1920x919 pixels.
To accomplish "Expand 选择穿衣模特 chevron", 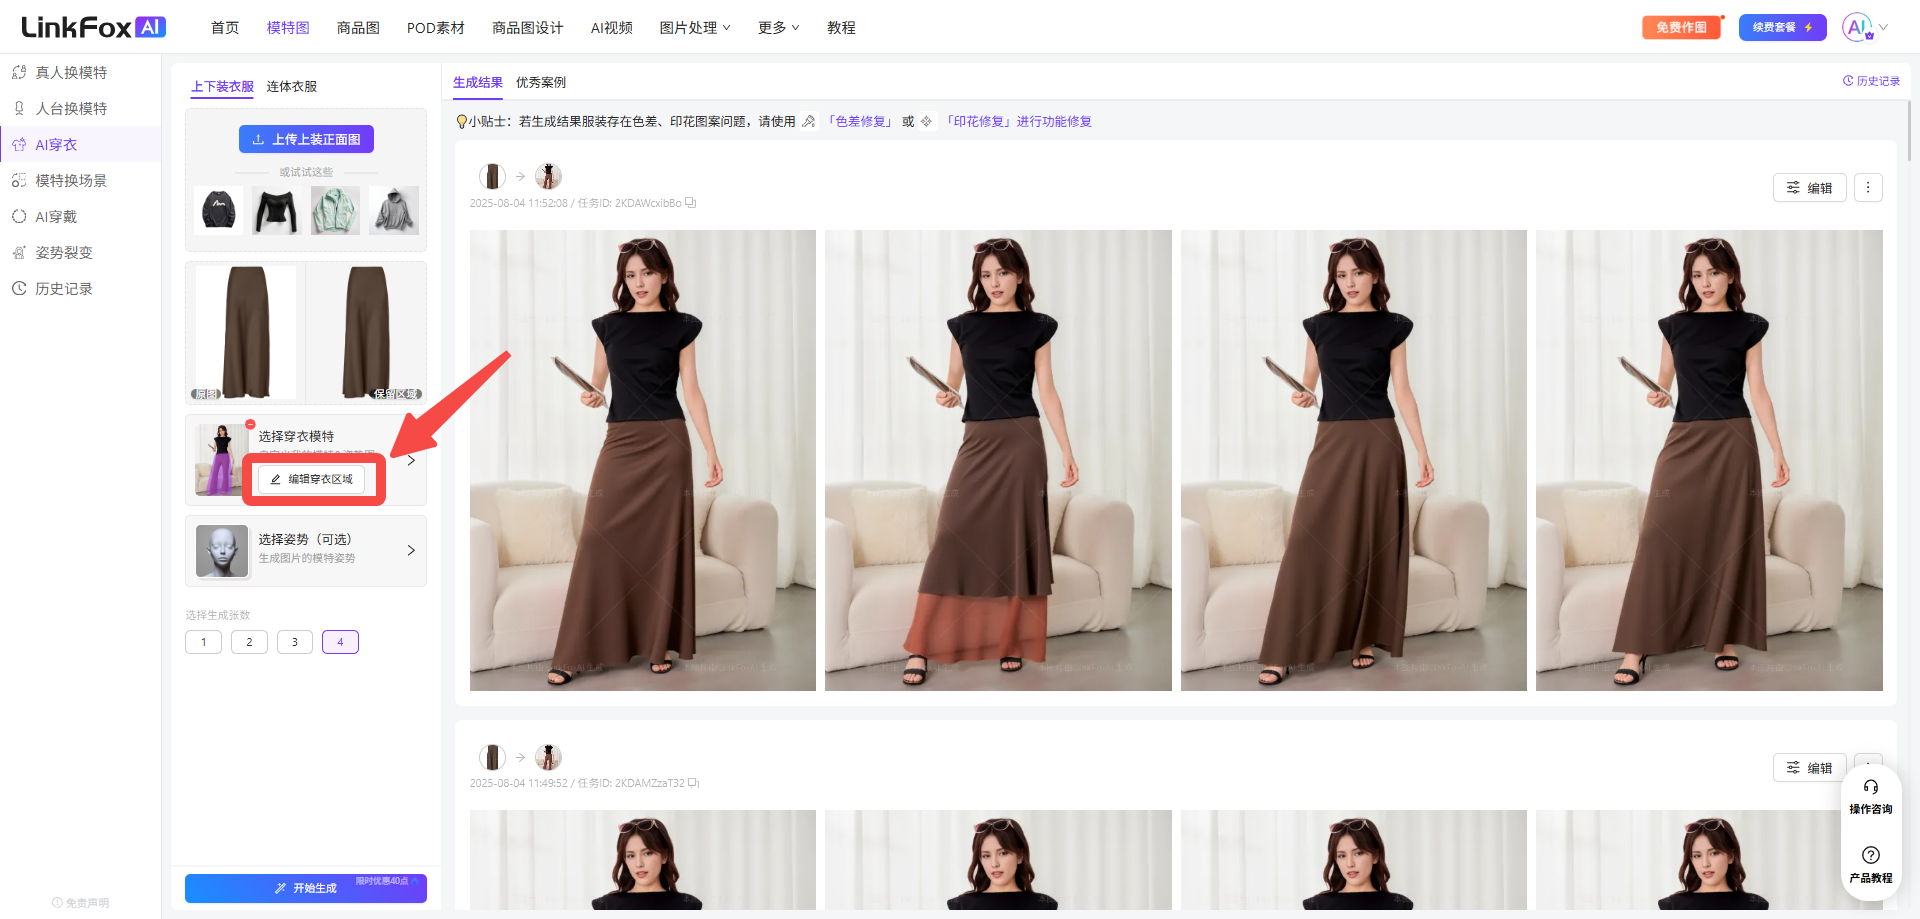I will point(411,460).
